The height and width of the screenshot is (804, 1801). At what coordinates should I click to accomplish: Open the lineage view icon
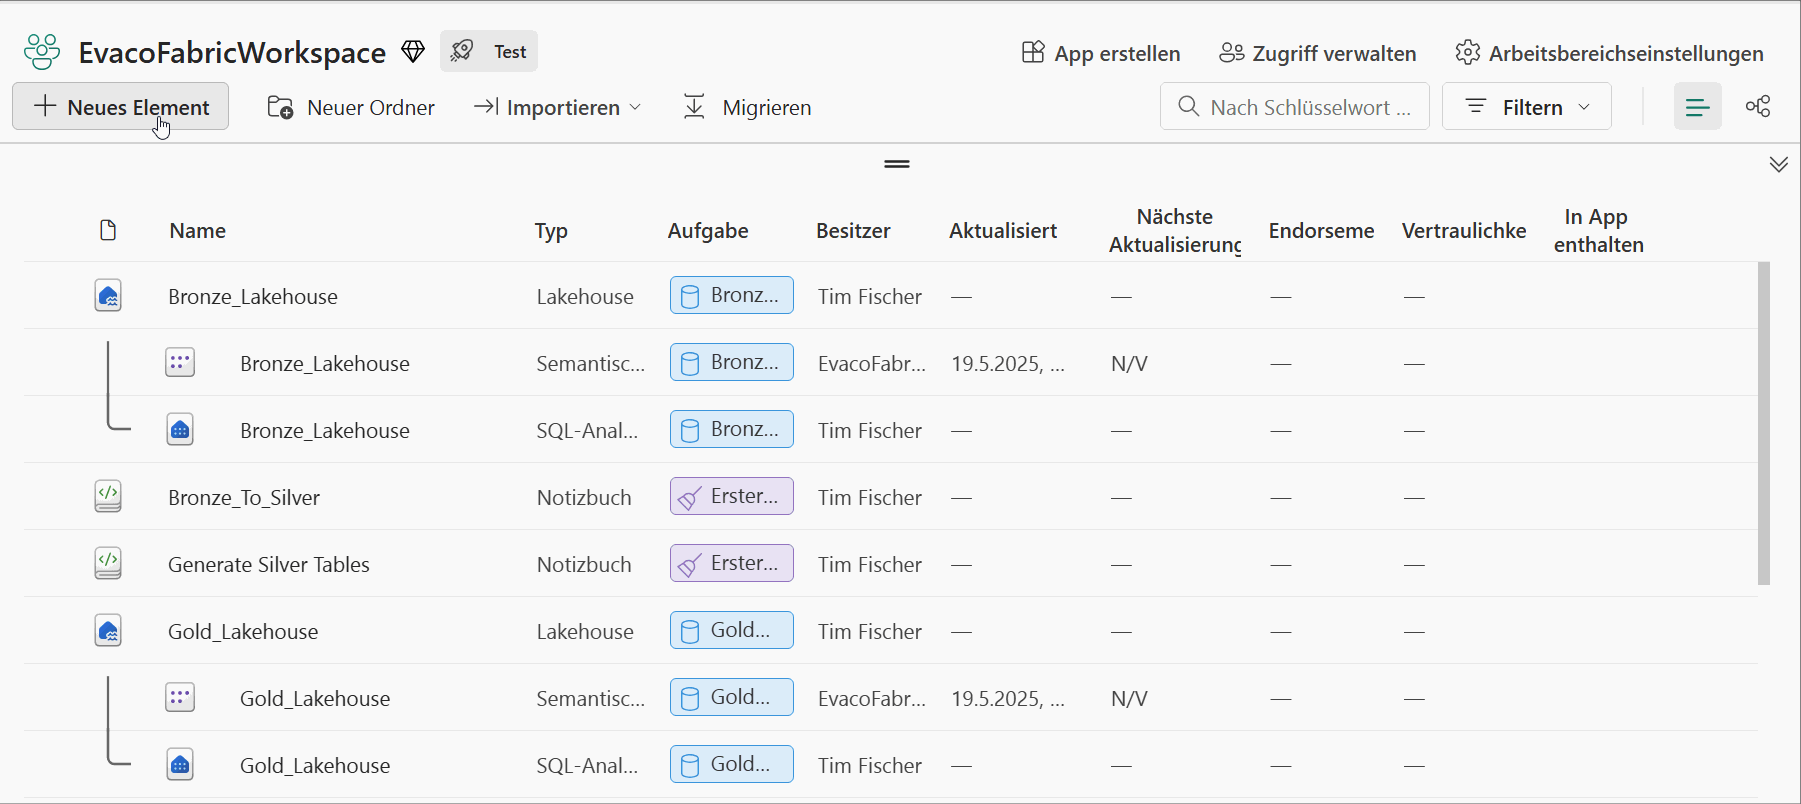(1758, 107)
